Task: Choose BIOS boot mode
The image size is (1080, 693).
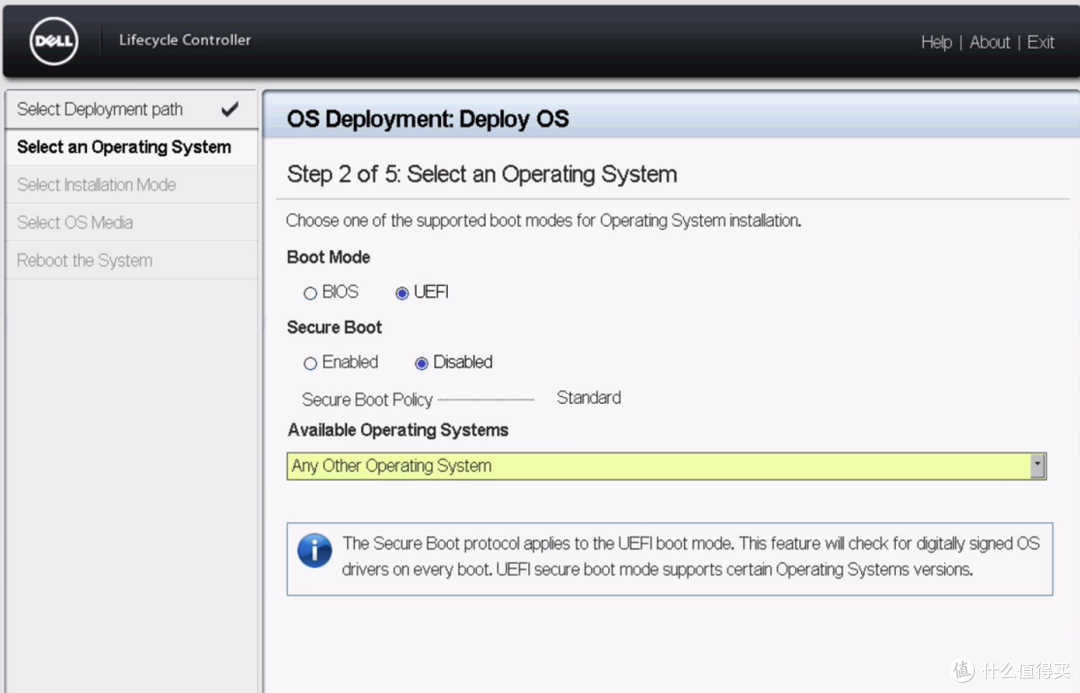Action: tap(310, 293)
